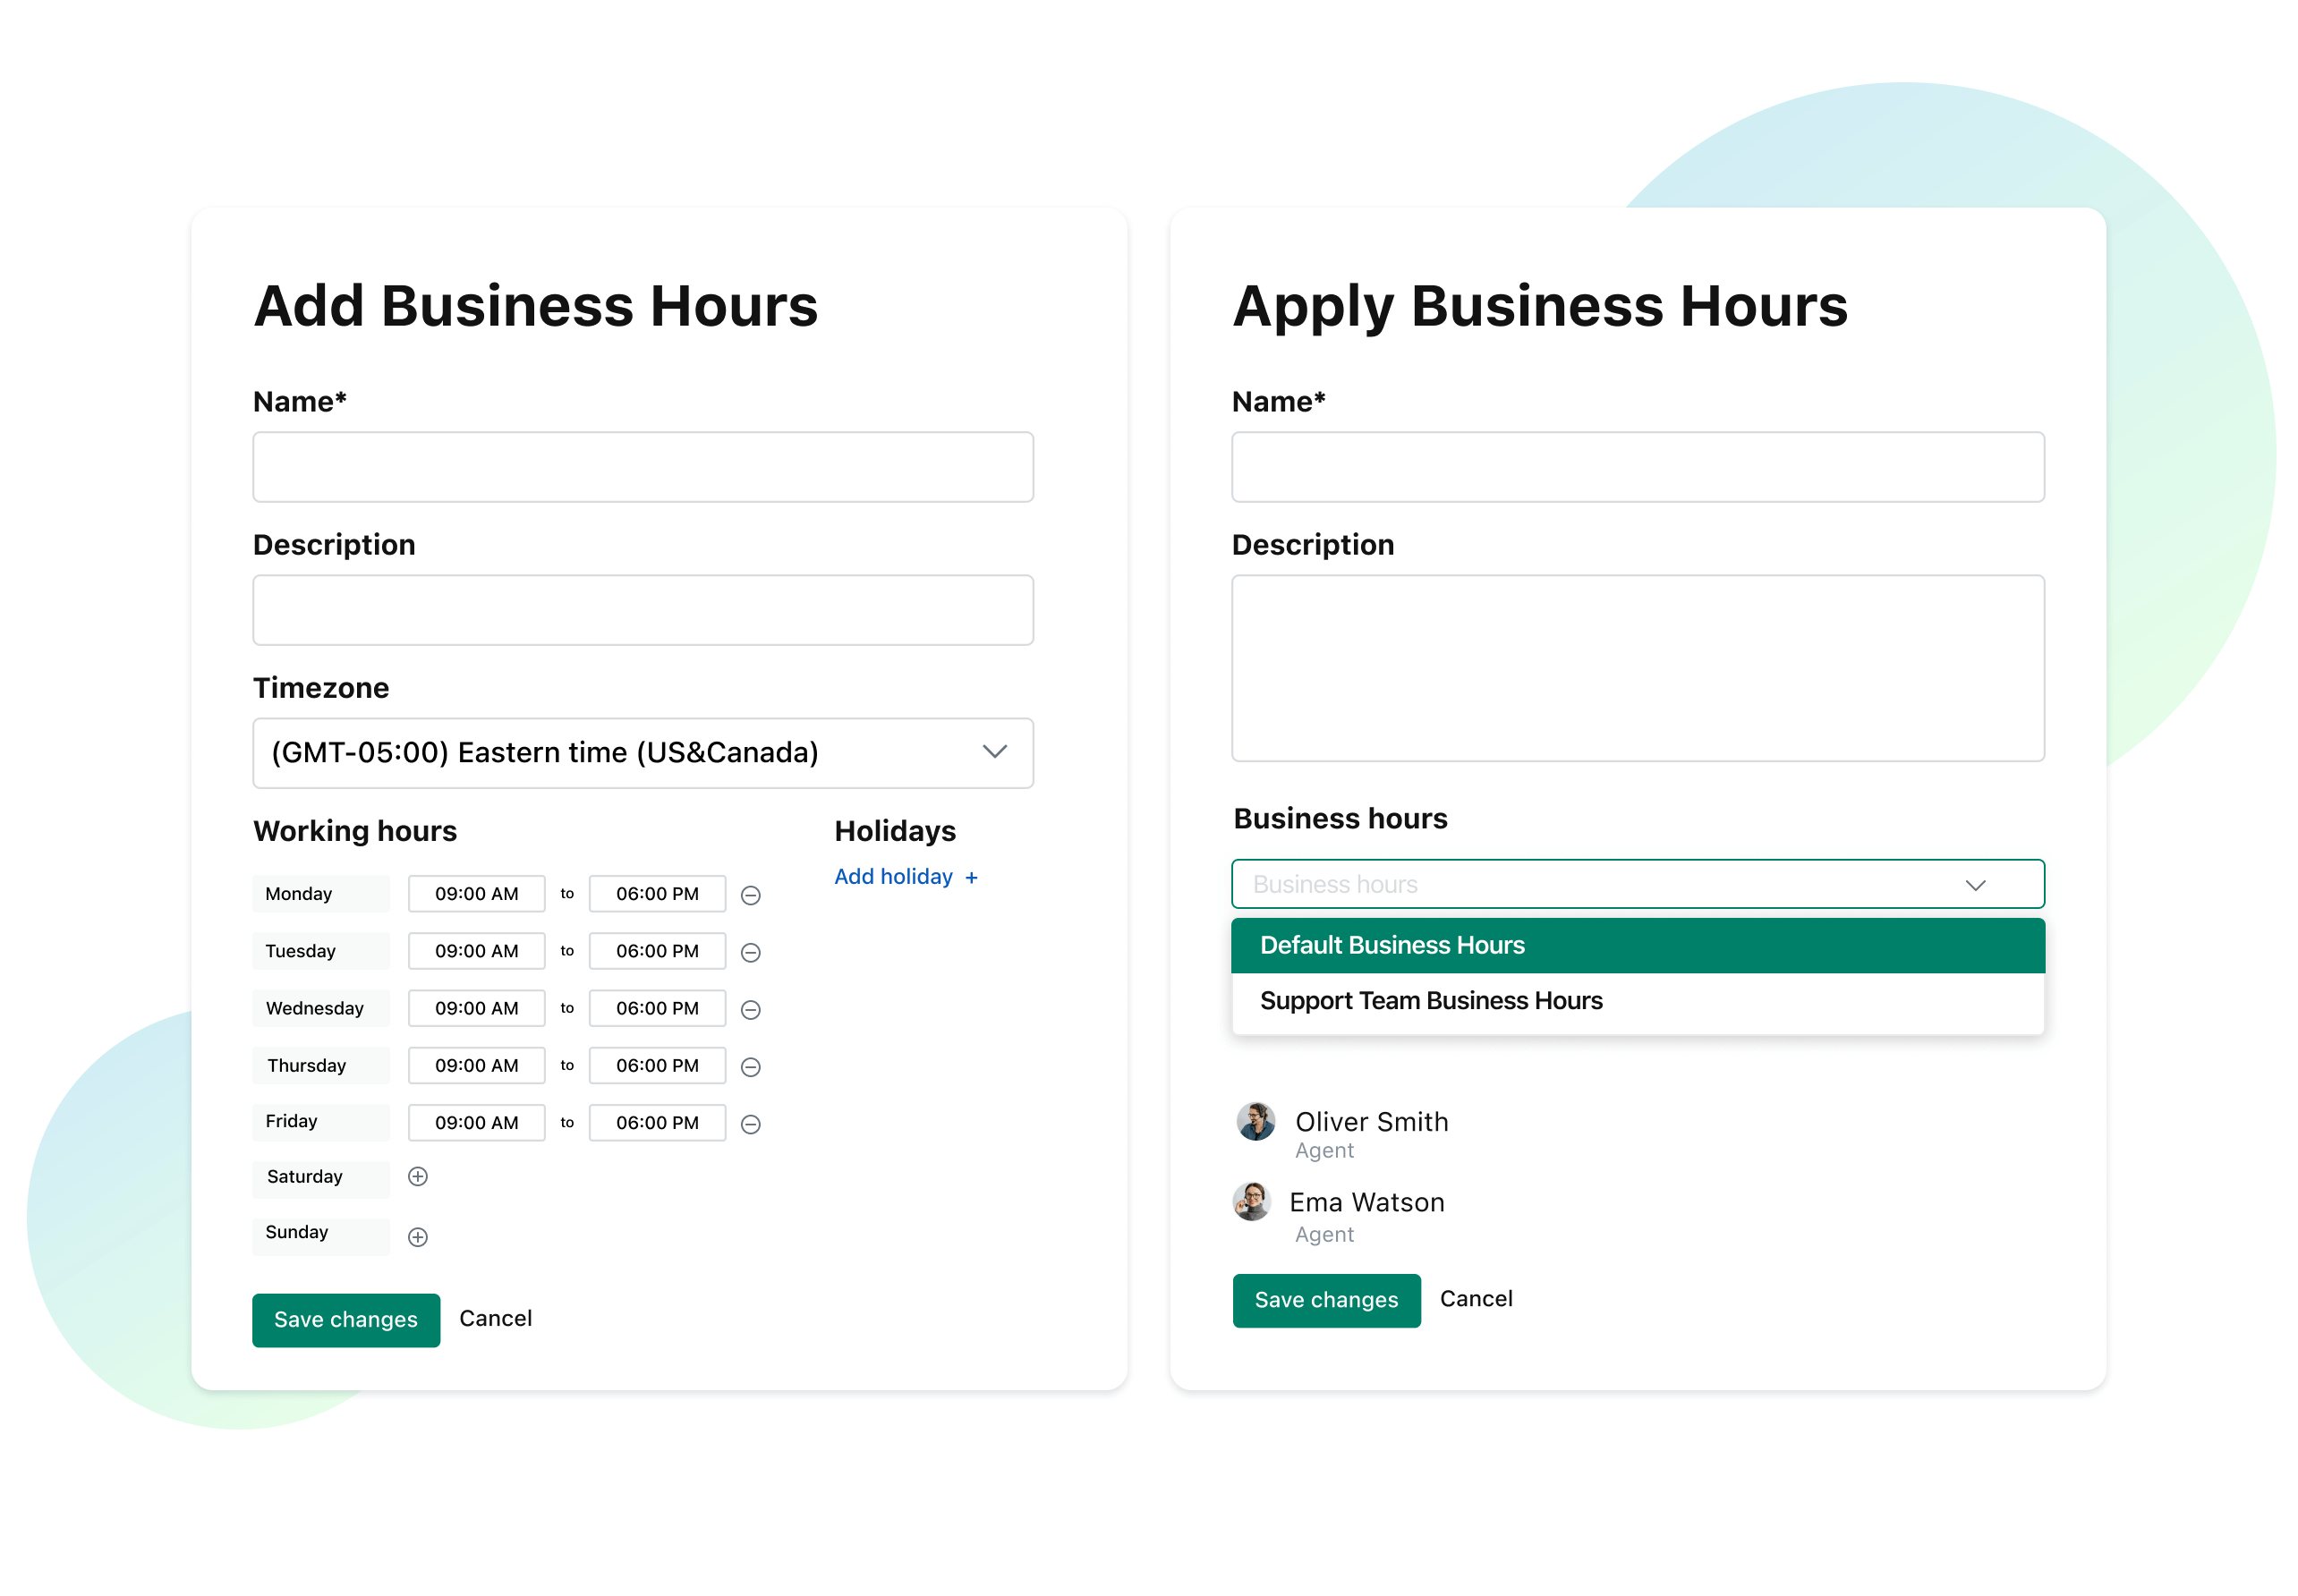Cancel the Add Business Hours form
Screen dimensions: 2298x1596
(x=494, y=1319)
